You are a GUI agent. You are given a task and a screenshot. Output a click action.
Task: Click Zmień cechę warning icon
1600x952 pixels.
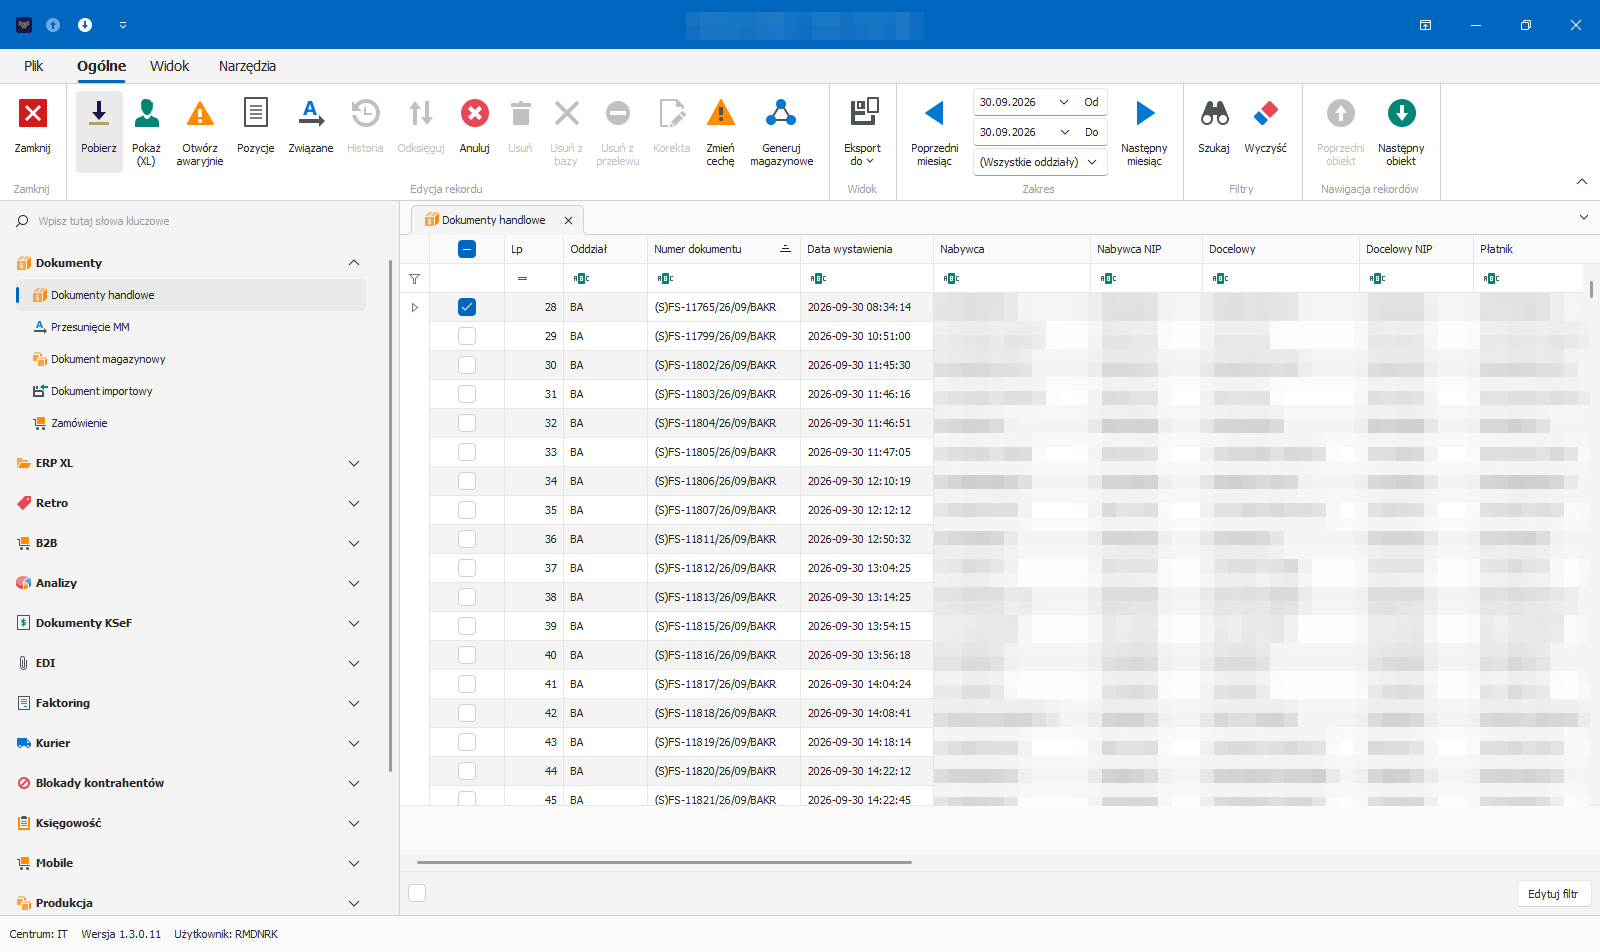pos(721,113)
